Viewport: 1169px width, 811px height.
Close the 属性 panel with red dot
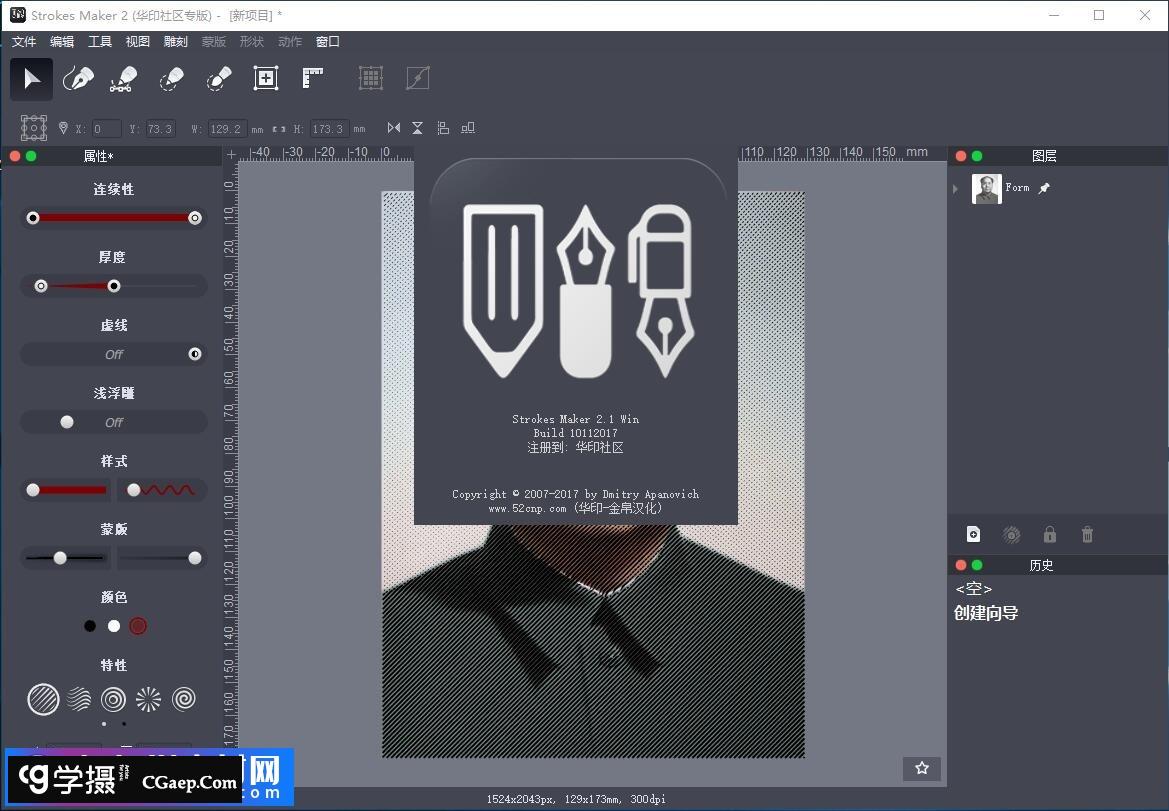(x=15, y=156)
